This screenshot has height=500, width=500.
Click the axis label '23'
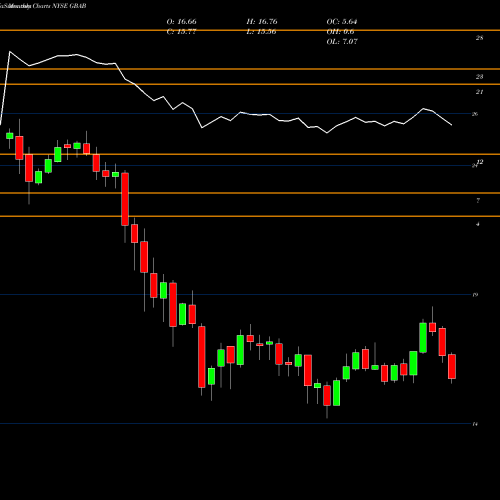[479, 77]
